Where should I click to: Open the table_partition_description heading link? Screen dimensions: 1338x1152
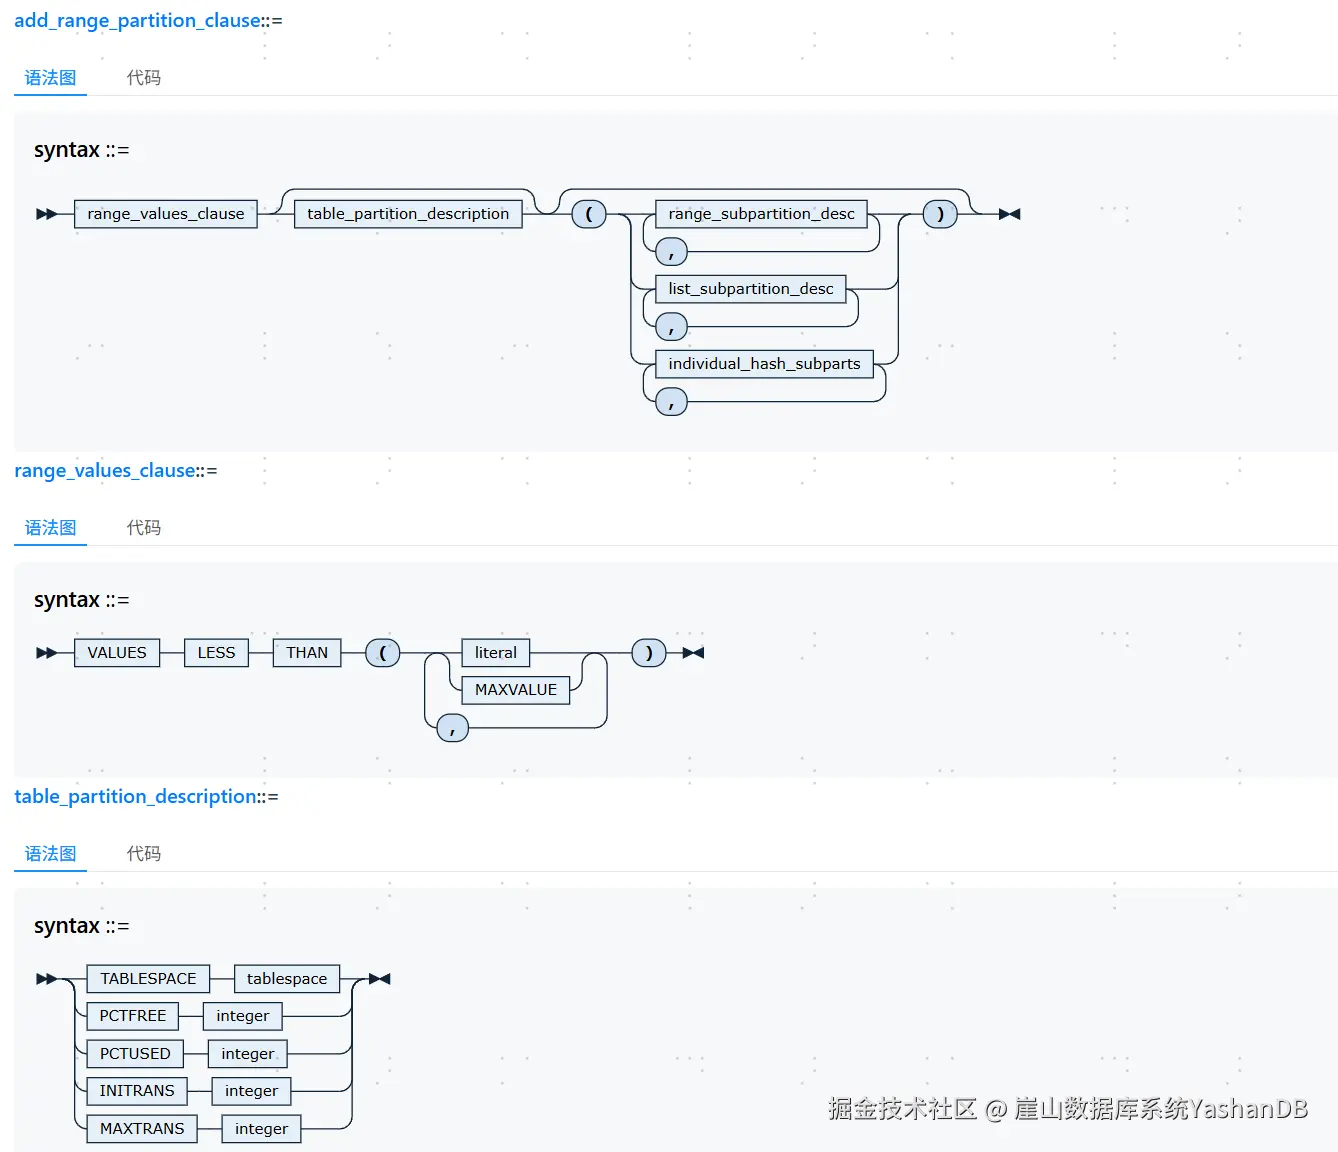pyautogui.click(x=135, y=796)
